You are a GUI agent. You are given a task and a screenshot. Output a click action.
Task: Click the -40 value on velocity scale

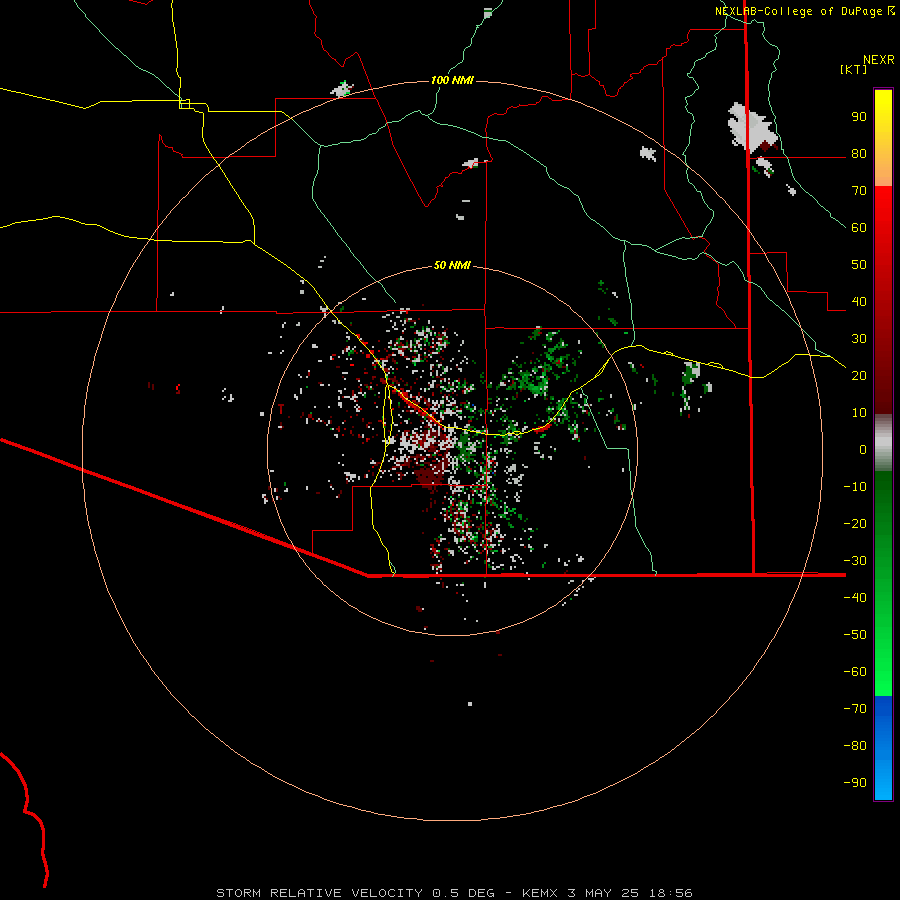click(855, 598)
